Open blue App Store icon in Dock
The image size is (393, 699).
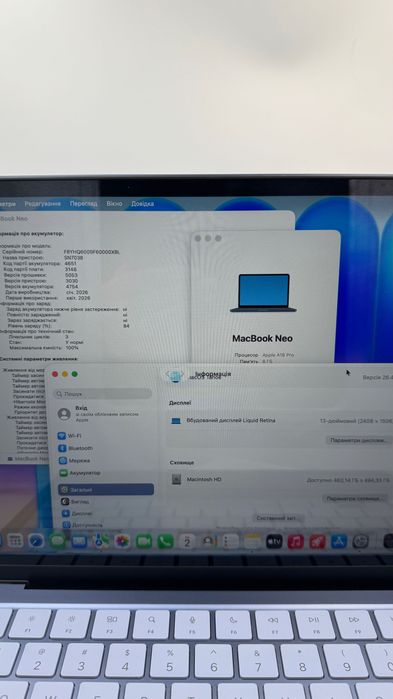point(339,542)
